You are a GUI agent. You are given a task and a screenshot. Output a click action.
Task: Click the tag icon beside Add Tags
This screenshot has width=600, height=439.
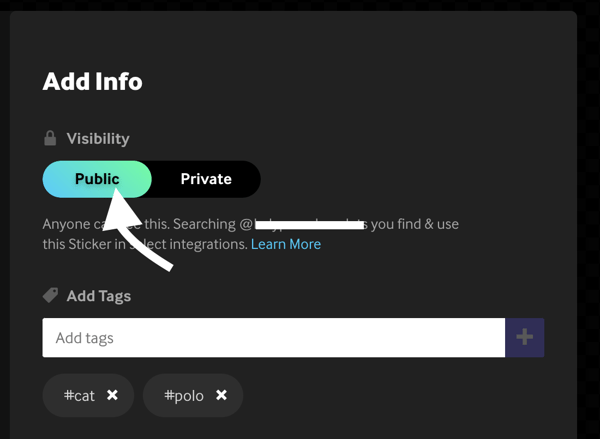click(50, 295)
